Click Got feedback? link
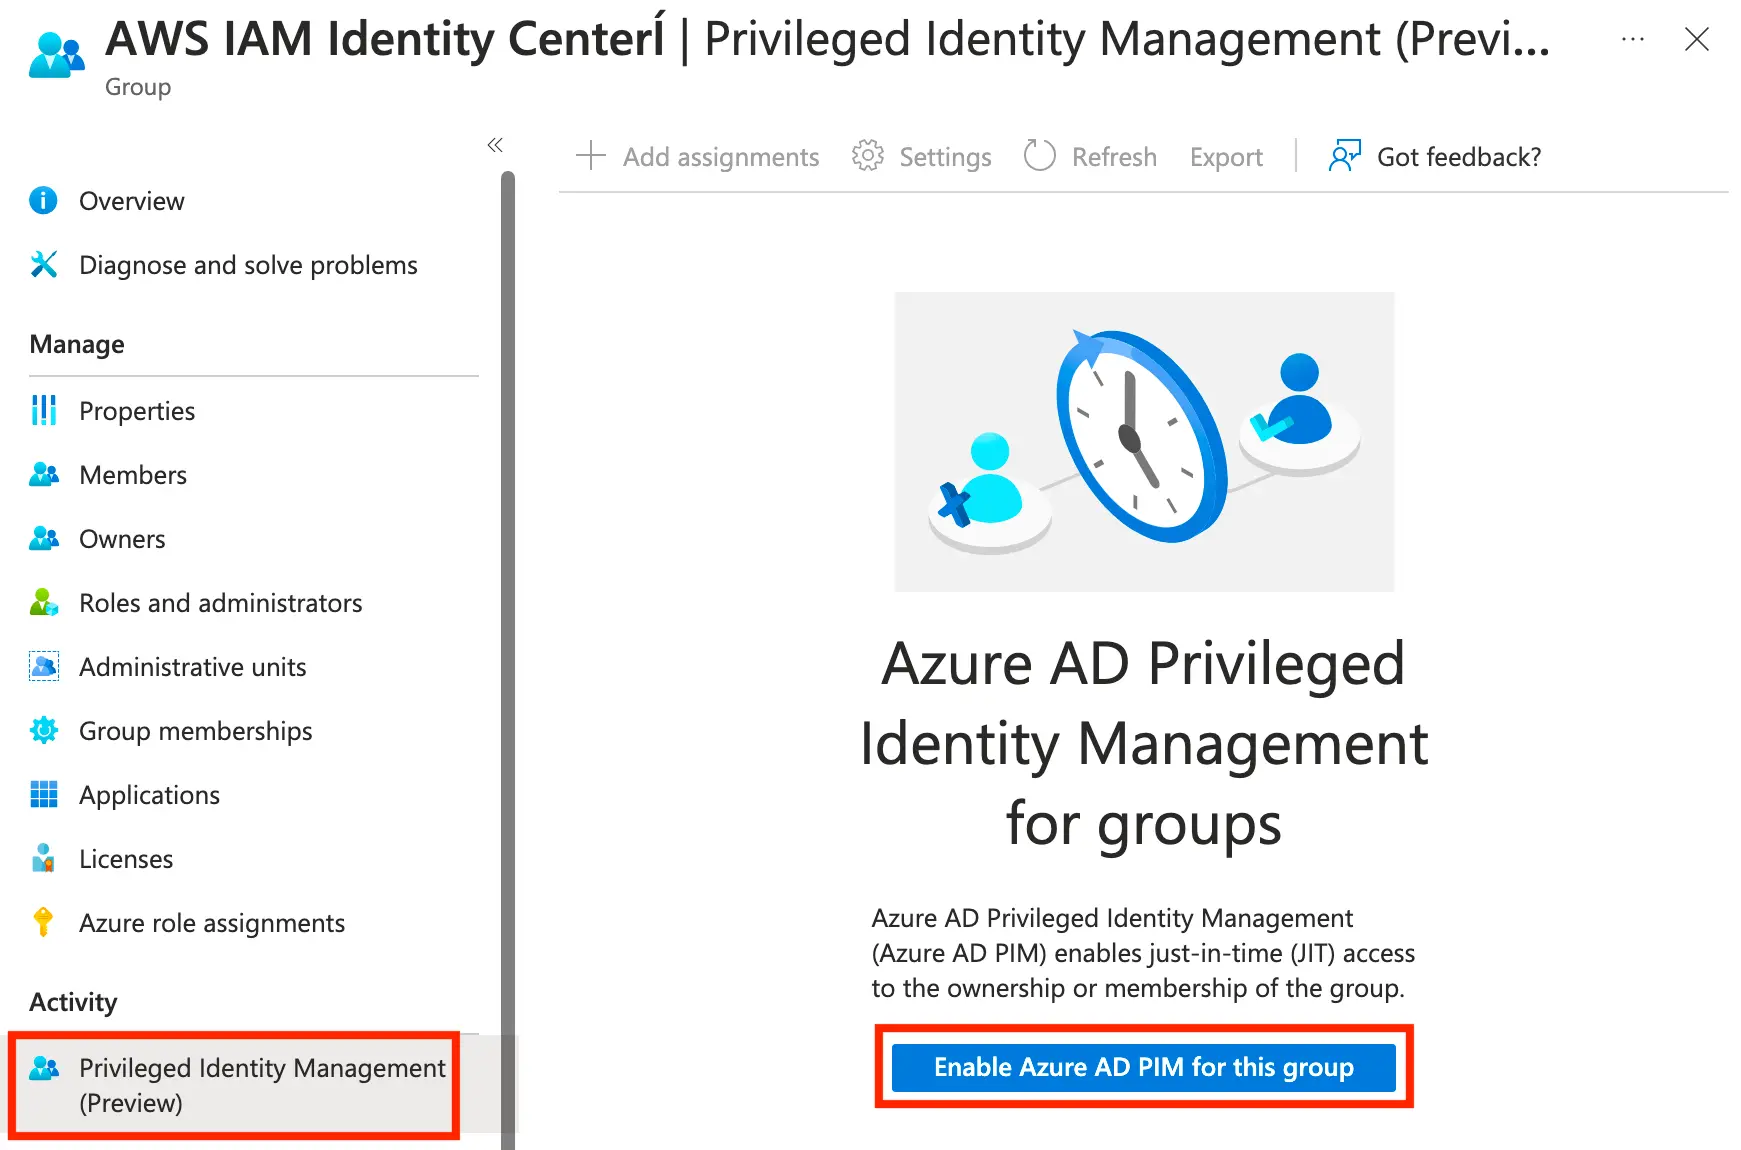Viewport: 1741px width, 1150px height. pyautogui.click(x=1435, y=157)
